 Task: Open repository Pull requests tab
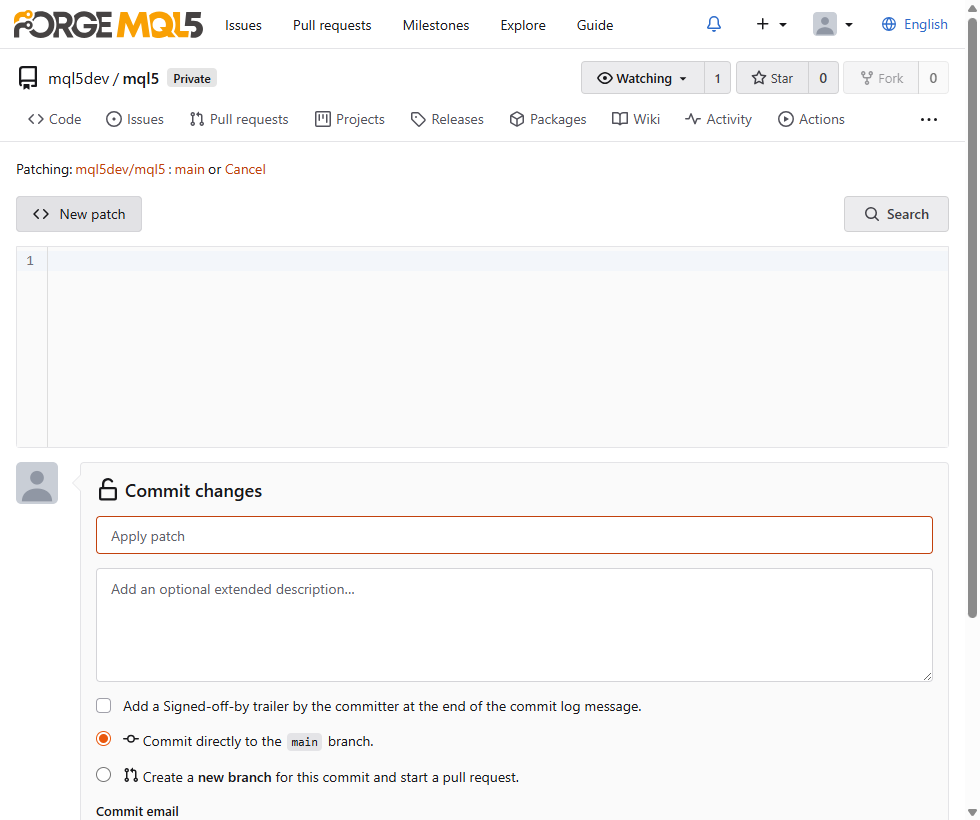point(239,119)
